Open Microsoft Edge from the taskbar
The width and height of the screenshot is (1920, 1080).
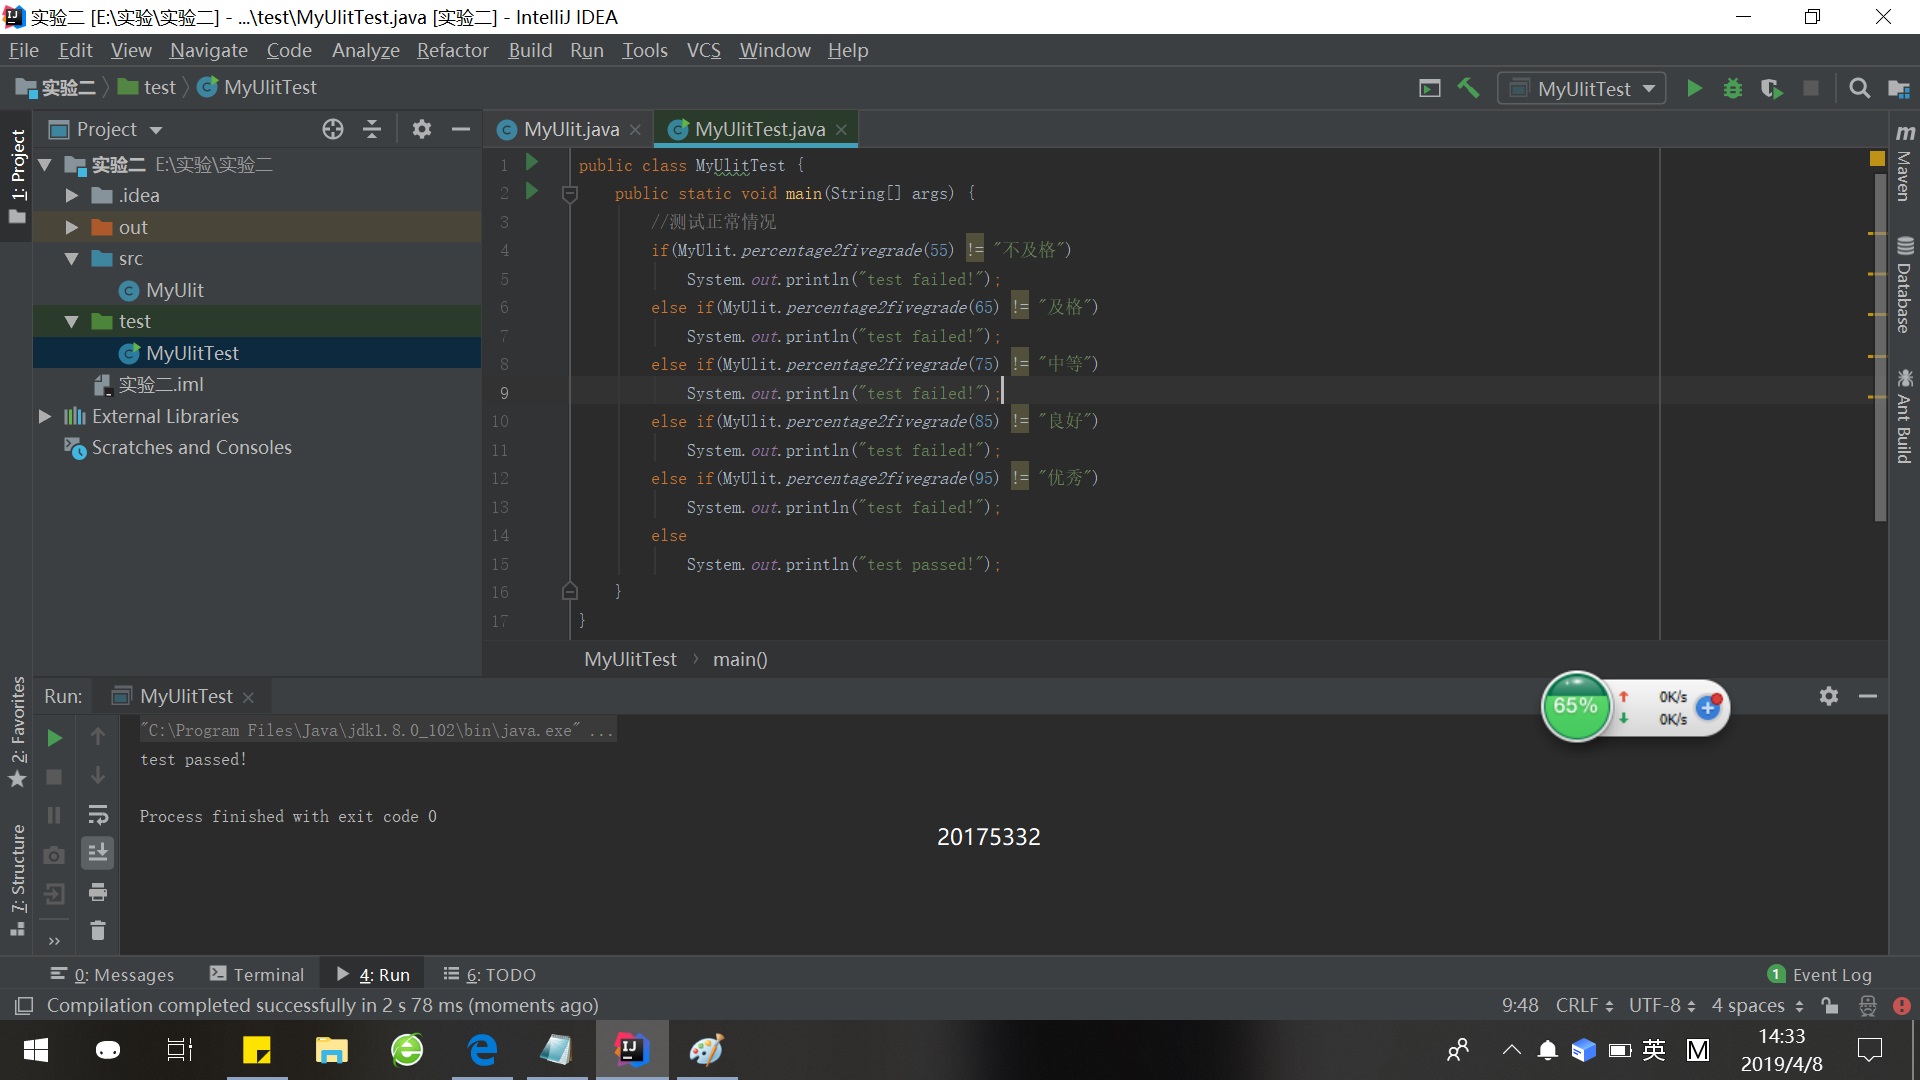[x=482, y=1050]
